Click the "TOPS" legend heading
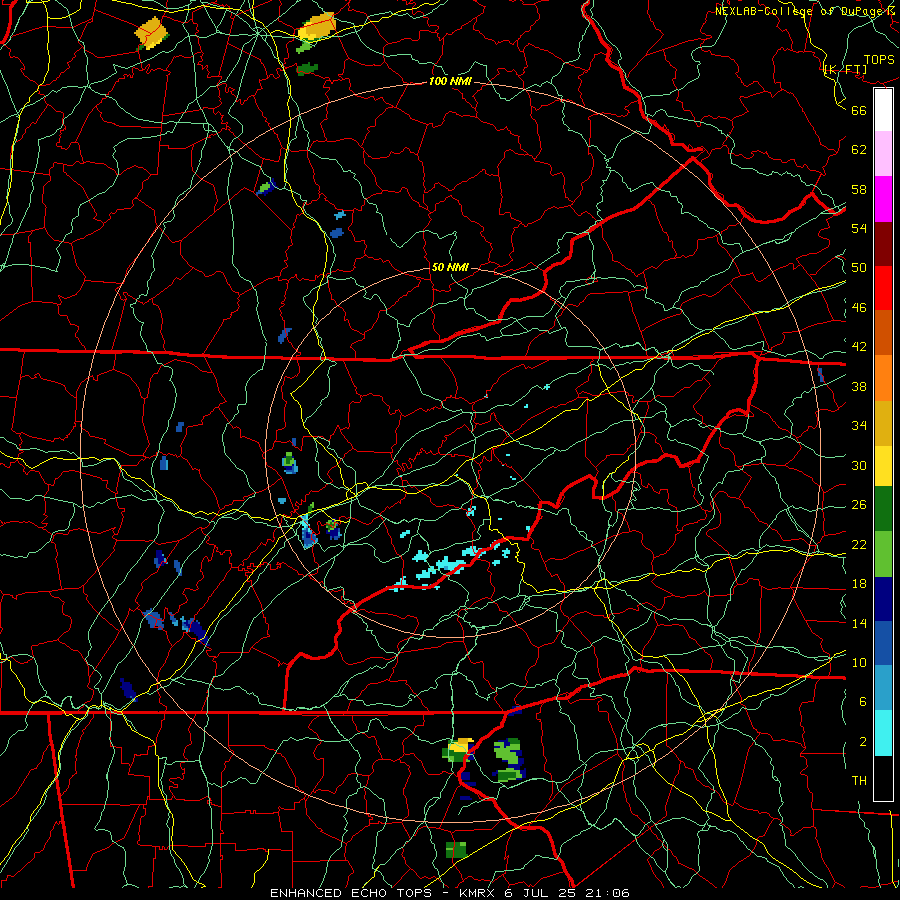Viewport: 900px width, 900px height. tap(879, 60)
